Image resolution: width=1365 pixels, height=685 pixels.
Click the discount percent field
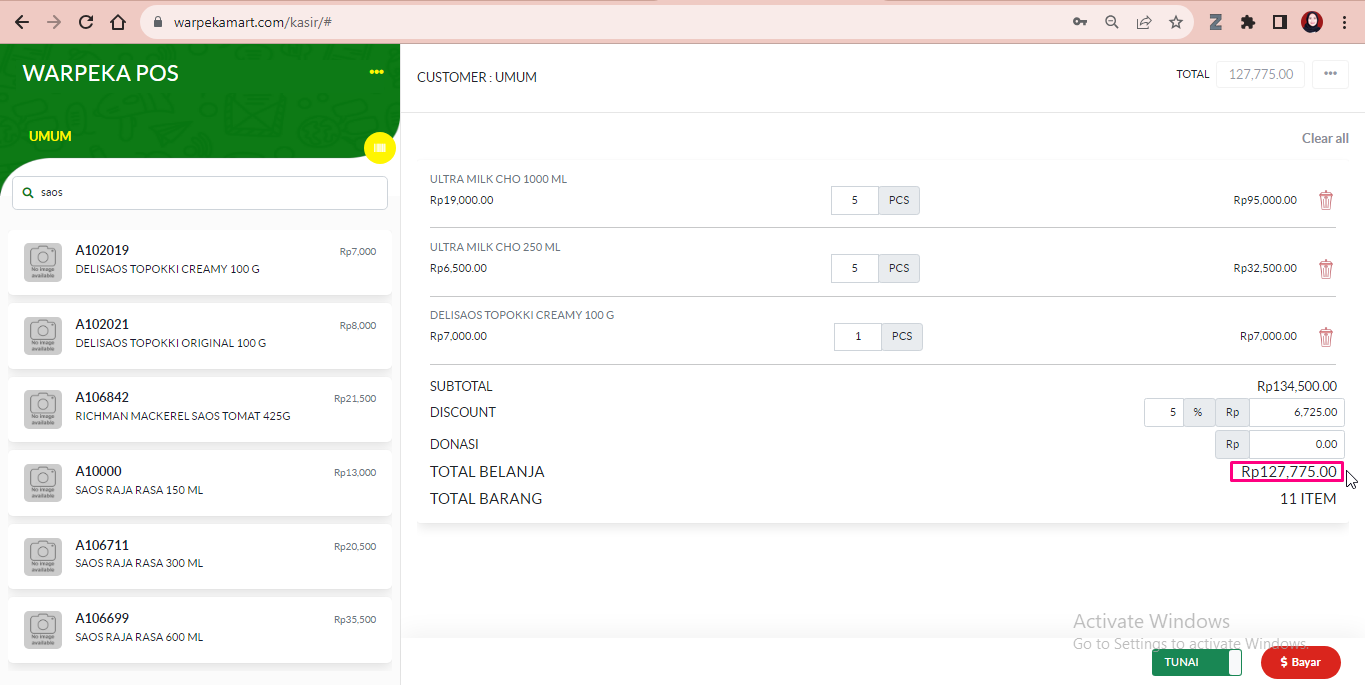[x=1164, y=412]
